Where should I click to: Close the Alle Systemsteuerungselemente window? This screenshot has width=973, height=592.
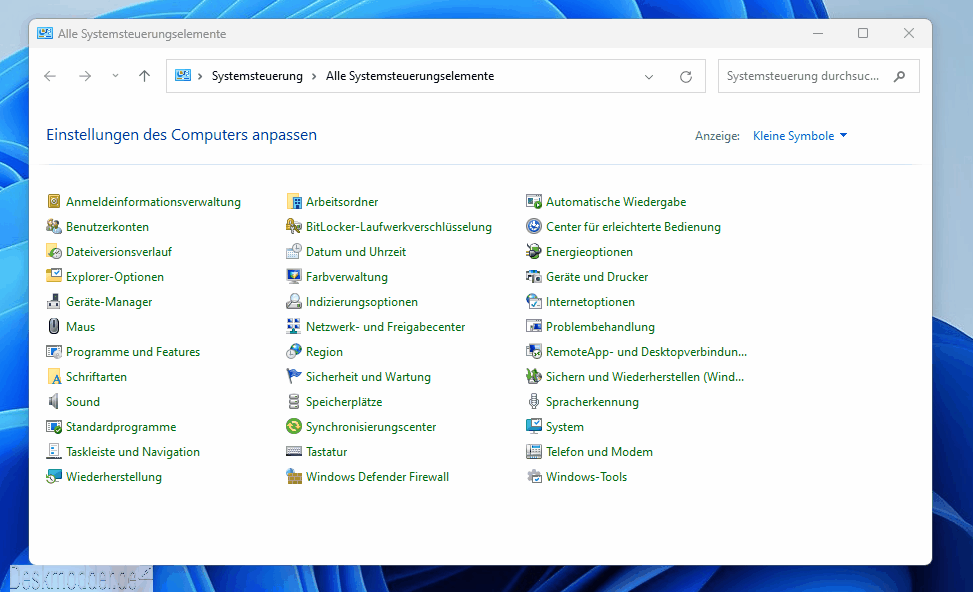(x=908, y=34)
